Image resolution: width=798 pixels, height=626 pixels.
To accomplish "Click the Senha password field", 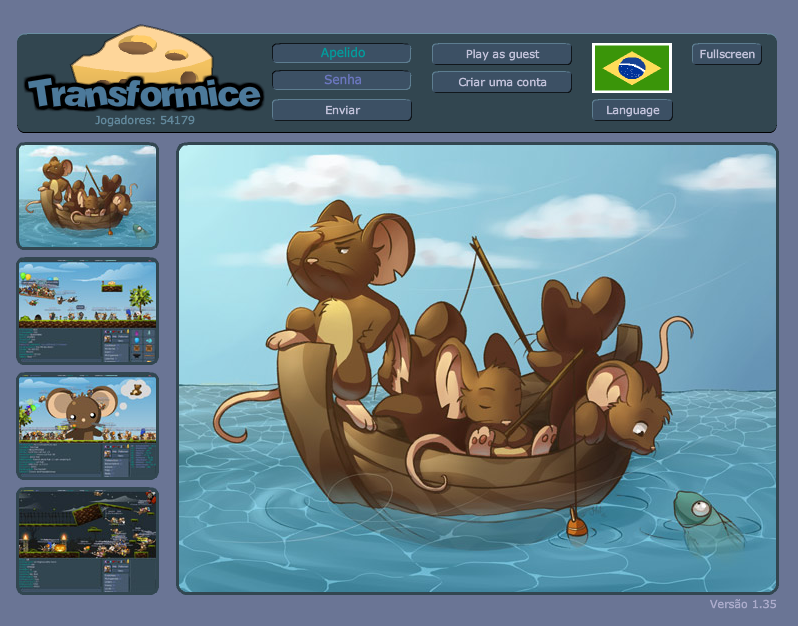I will pos(341,80).
